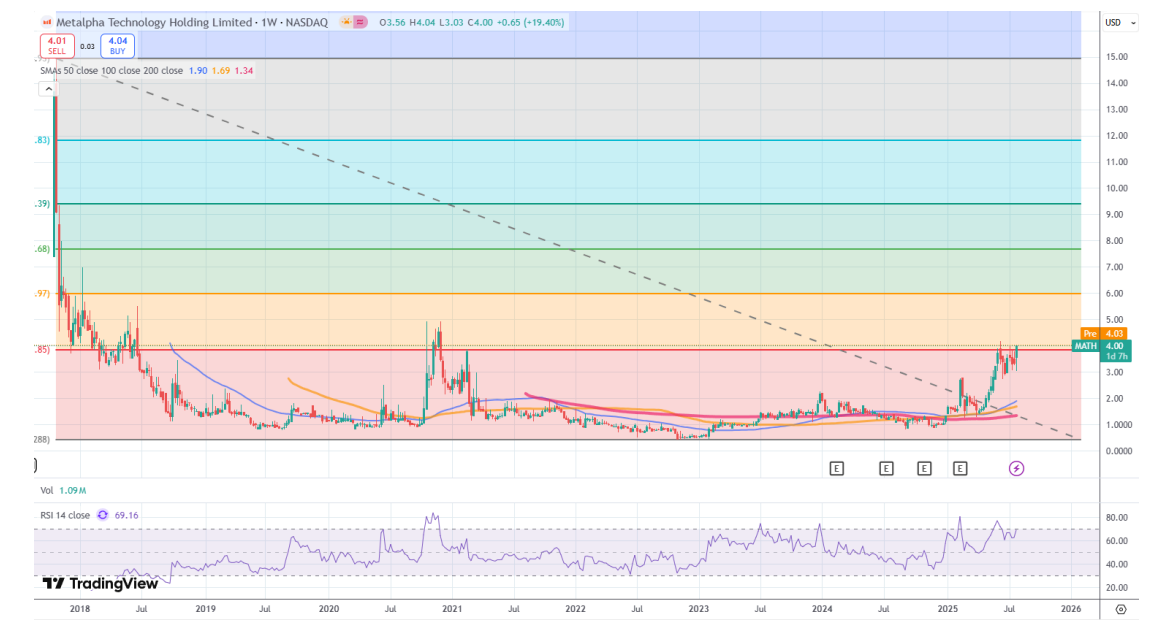Click the 0.0000 price axis label
Image resolution: width=1152 pixels, height=639 pixels.
coord(1118,451)
